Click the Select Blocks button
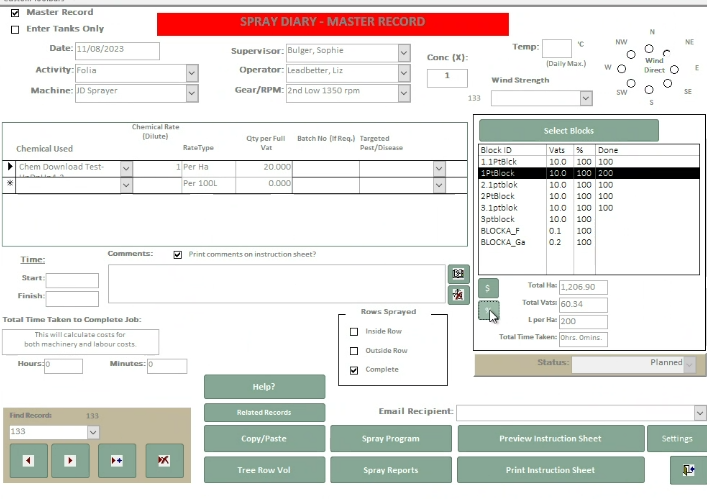707x499 pixels. [x=569, y=131]
